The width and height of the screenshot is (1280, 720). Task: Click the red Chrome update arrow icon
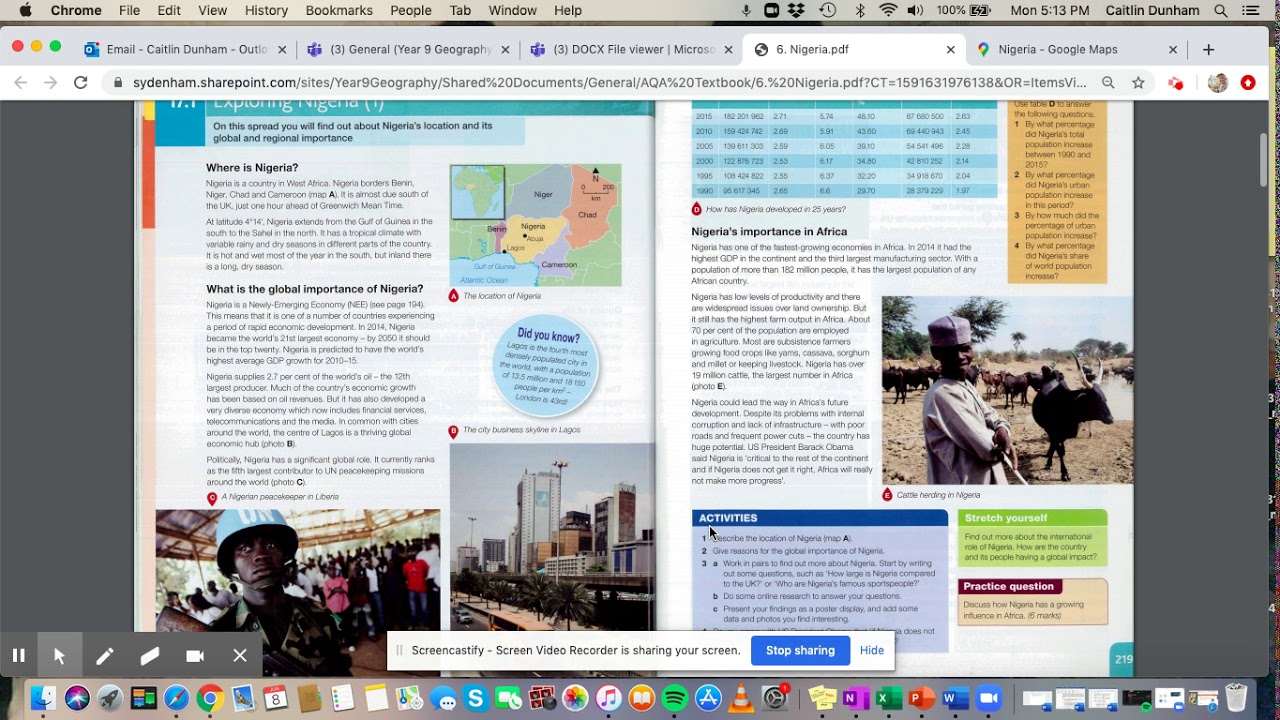click(1248, 83)
